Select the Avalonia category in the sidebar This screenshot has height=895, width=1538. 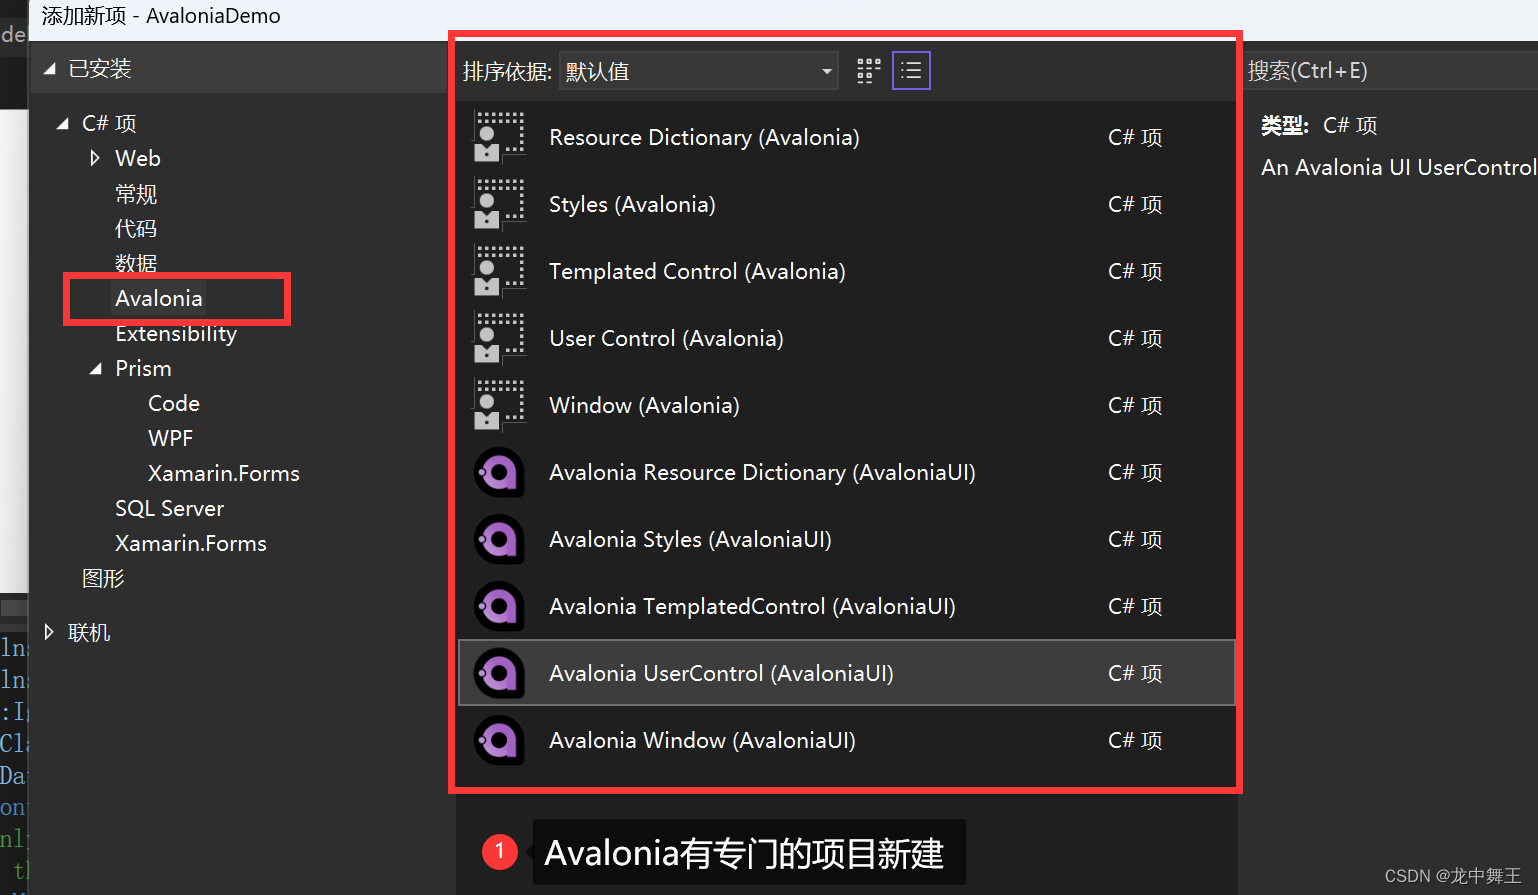click(x=159, y=298)
